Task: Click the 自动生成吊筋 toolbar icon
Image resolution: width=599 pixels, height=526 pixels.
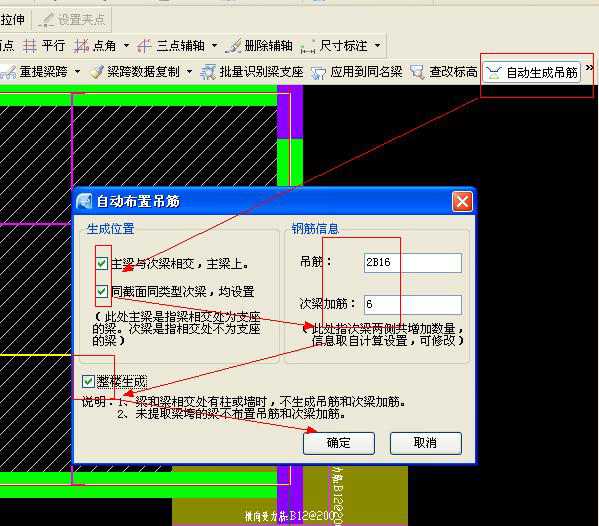Action: [494, 72]
